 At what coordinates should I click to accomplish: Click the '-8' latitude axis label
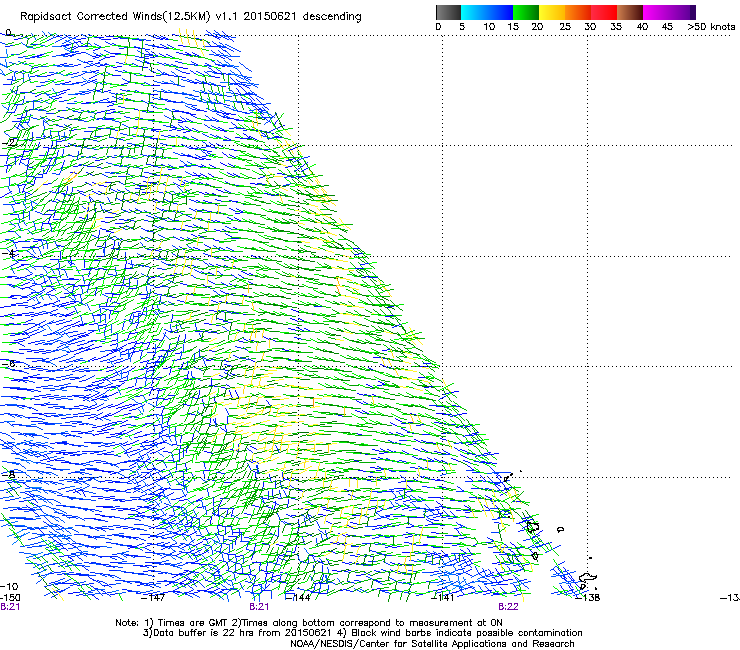(9, 474)
